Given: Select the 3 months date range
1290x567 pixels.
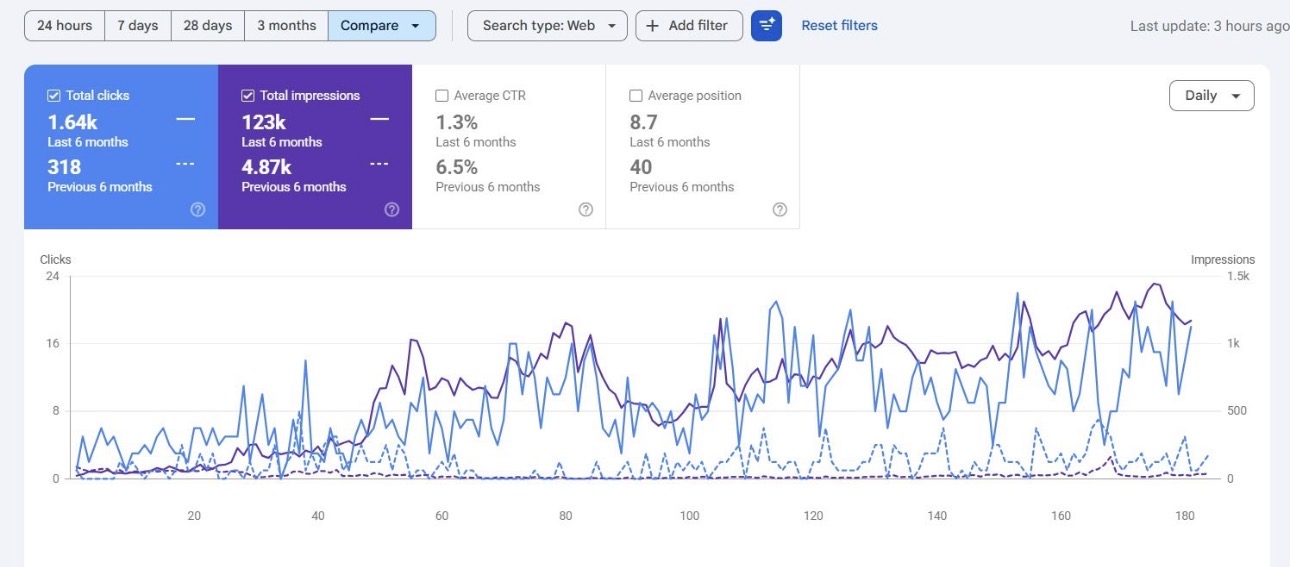Looking at the screenshot, I should pos(287,26).
